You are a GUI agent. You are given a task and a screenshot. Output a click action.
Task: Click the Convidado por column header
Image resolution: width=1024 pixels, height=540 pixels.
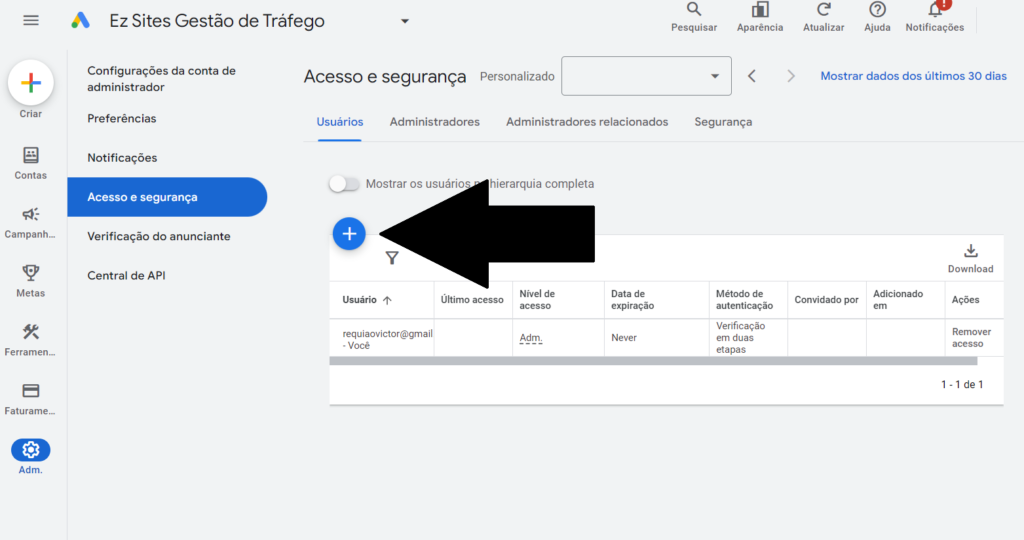pyautogui.click(x=826, y=300)
